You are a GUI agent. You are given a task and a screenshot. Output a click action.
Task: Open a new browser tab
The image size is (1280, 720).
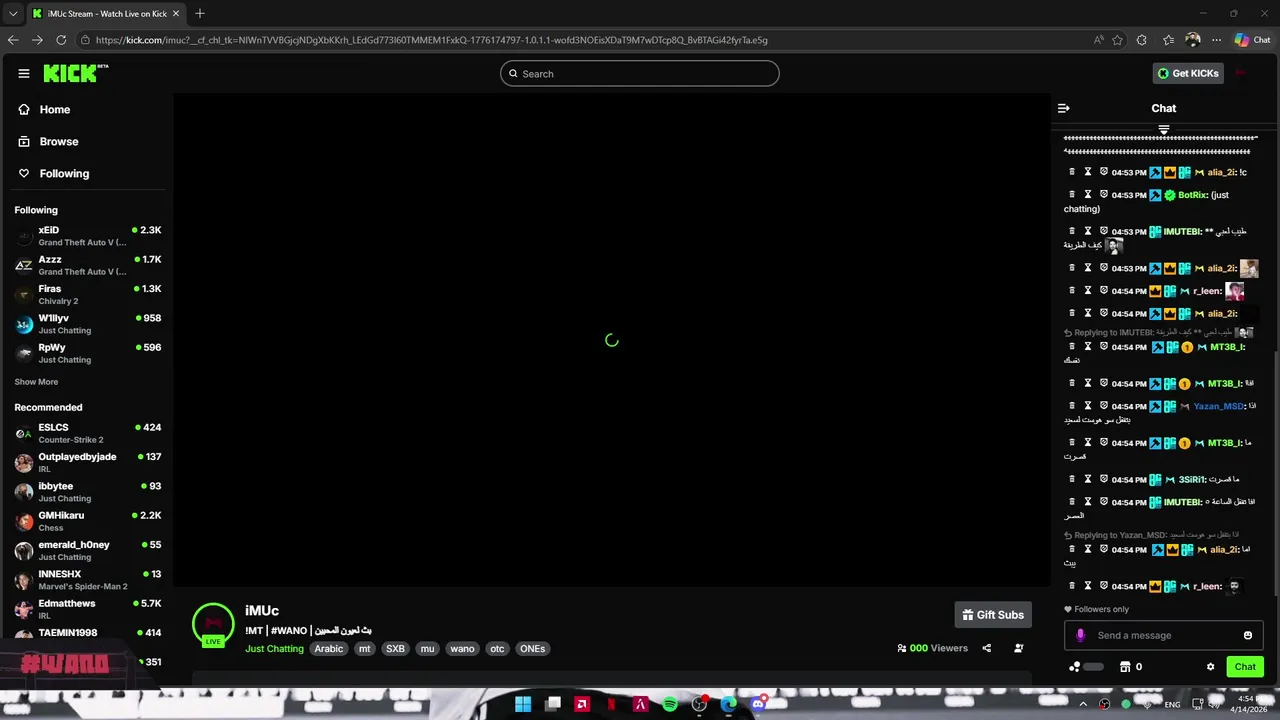point(200,13)
